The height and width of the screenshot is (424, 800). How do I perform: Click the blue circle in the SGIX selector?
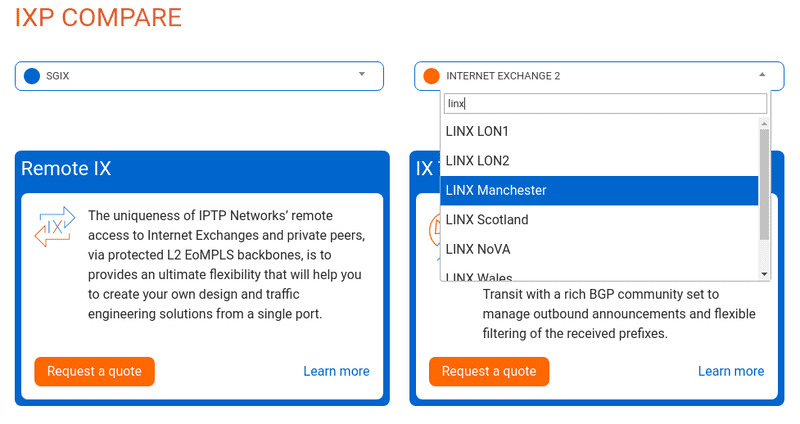(31, 76)
